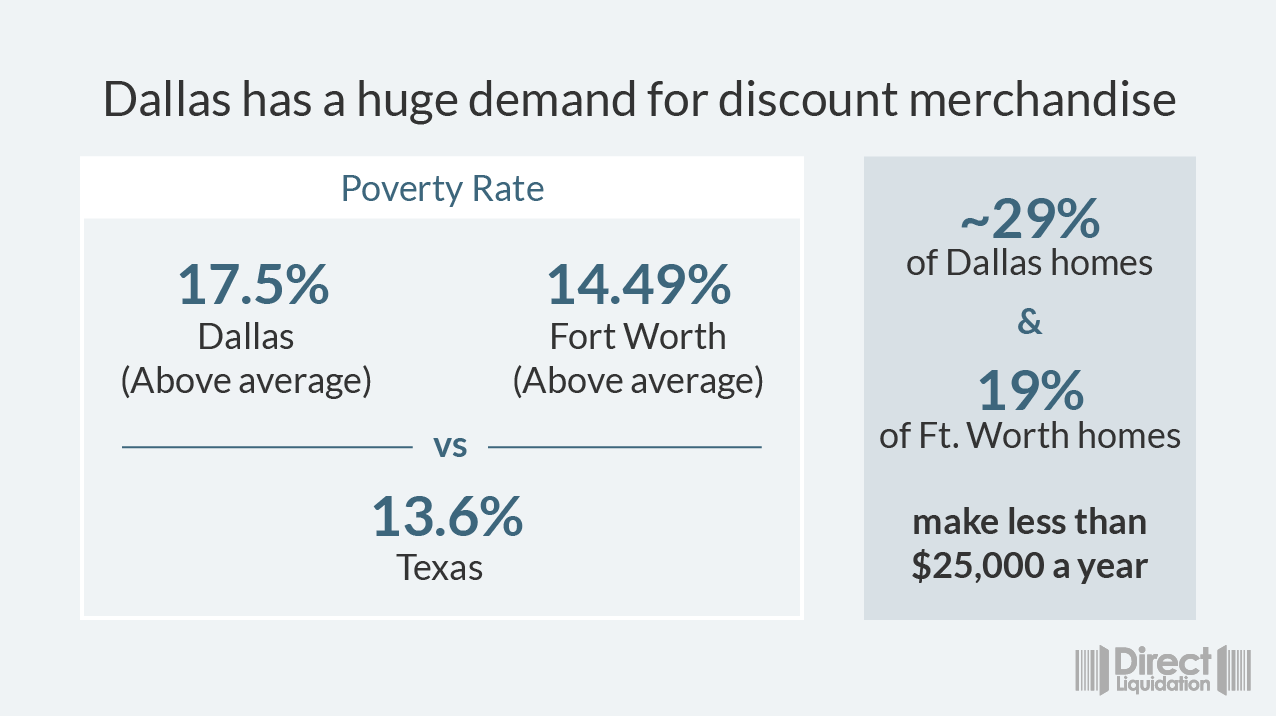Click Above average text under Fort Worth
This screenshot has width=1276, height=716.
click(638, 381)
